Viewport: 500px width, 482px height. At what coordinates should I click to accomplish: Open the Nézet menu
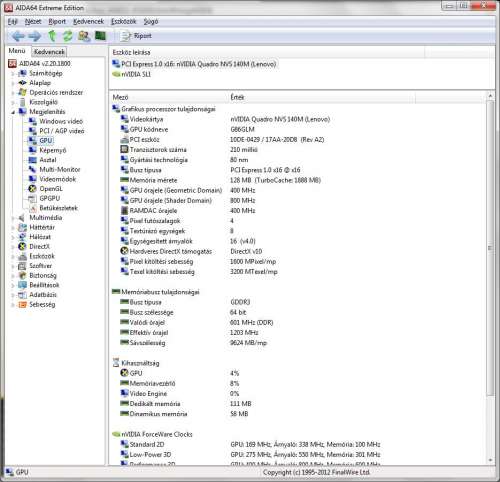(33, 22)
